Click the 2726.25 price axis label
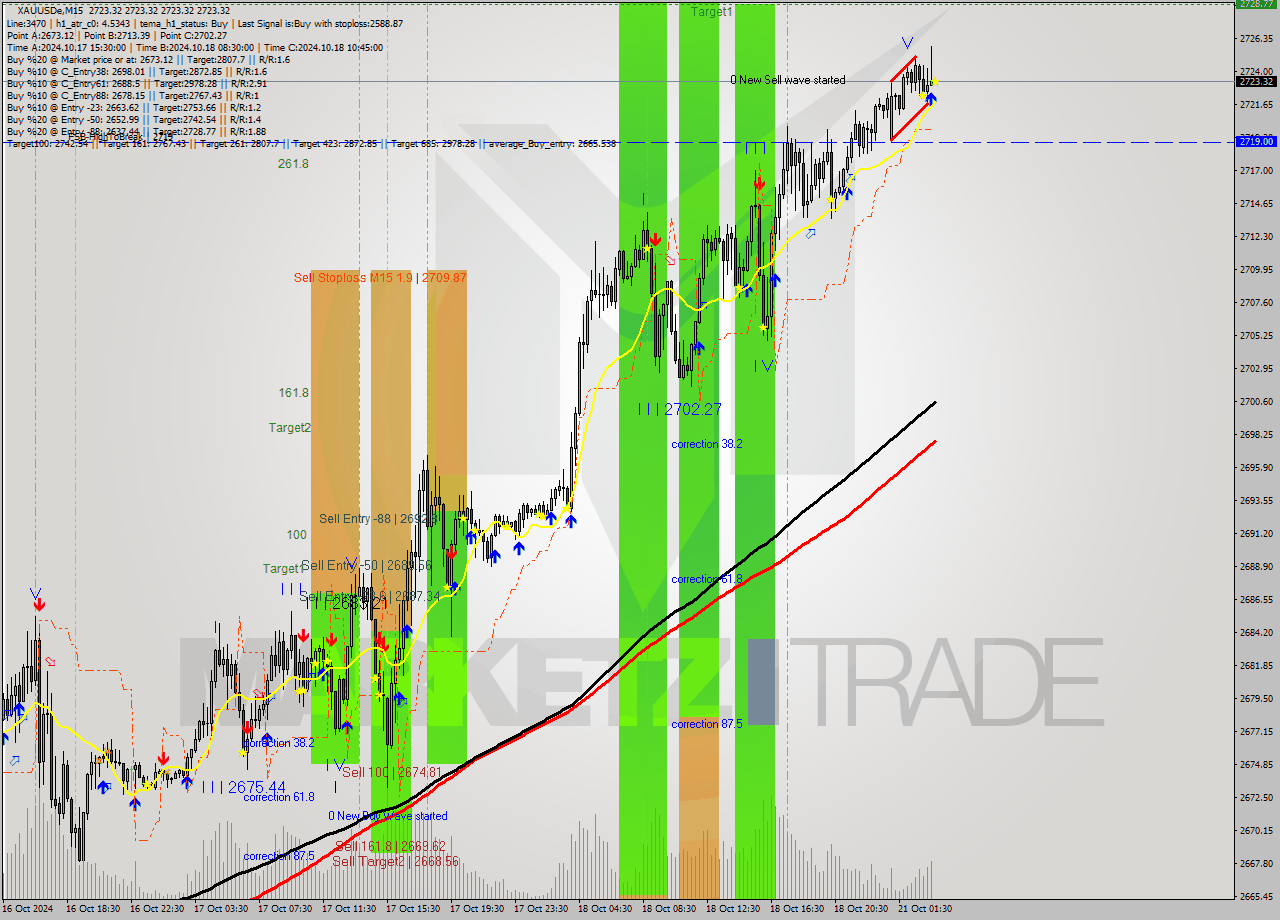The height and width of the screenshot is (920, 1280). (1256, 38)
